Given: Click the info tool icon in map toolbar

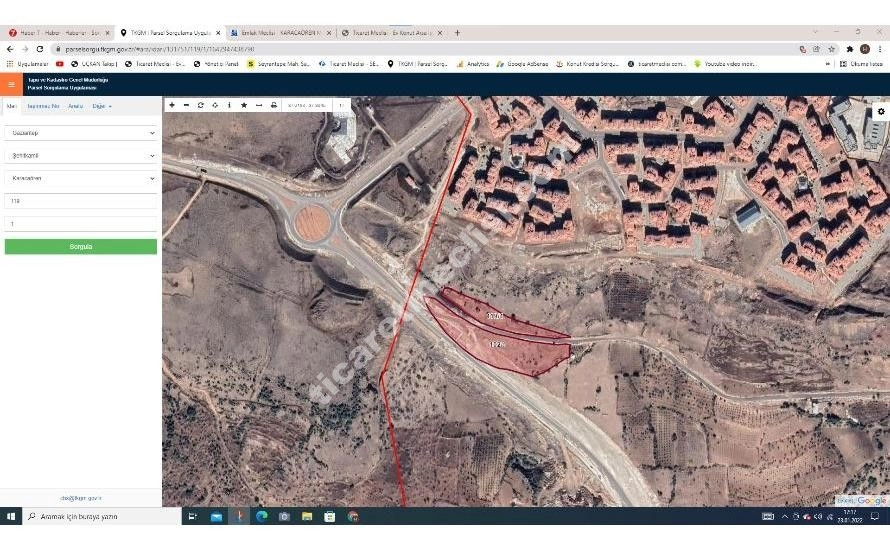Looking at the screenshot, I should point(229,105).
